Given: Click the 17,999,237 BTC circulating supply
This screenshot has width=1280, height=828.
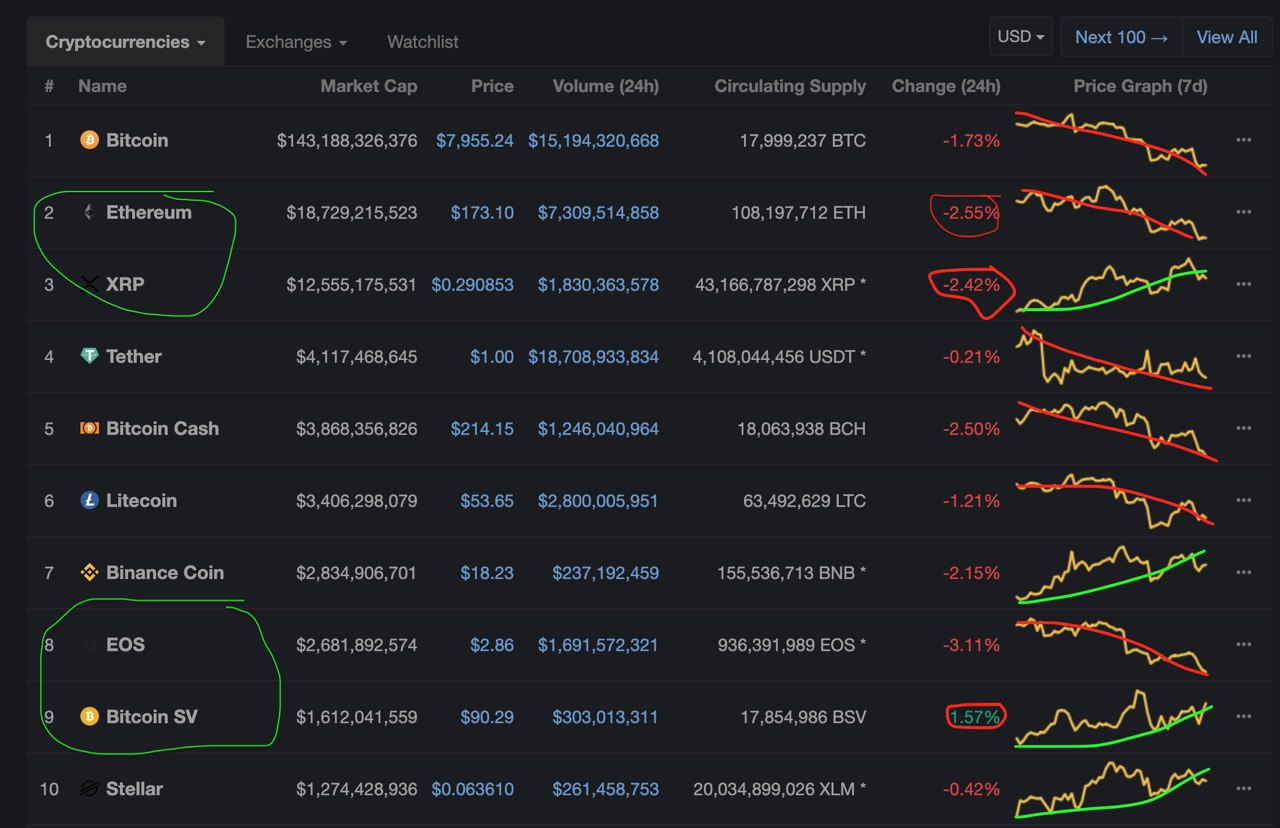Looking at the screenshot, I should (x=803, y=140).
